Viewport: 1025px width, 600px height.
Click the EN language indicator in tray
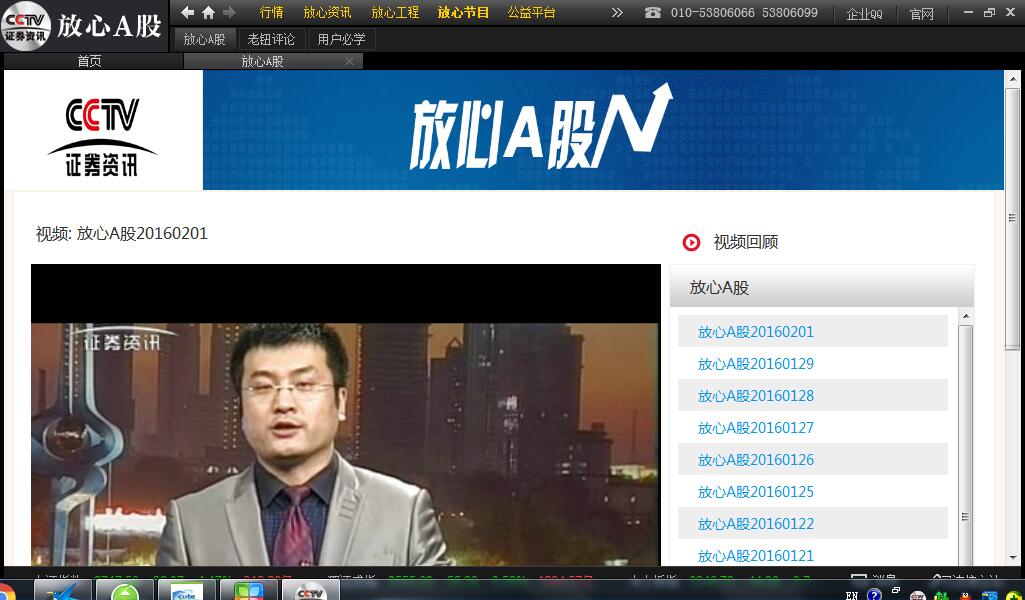(x=852, y=594)
